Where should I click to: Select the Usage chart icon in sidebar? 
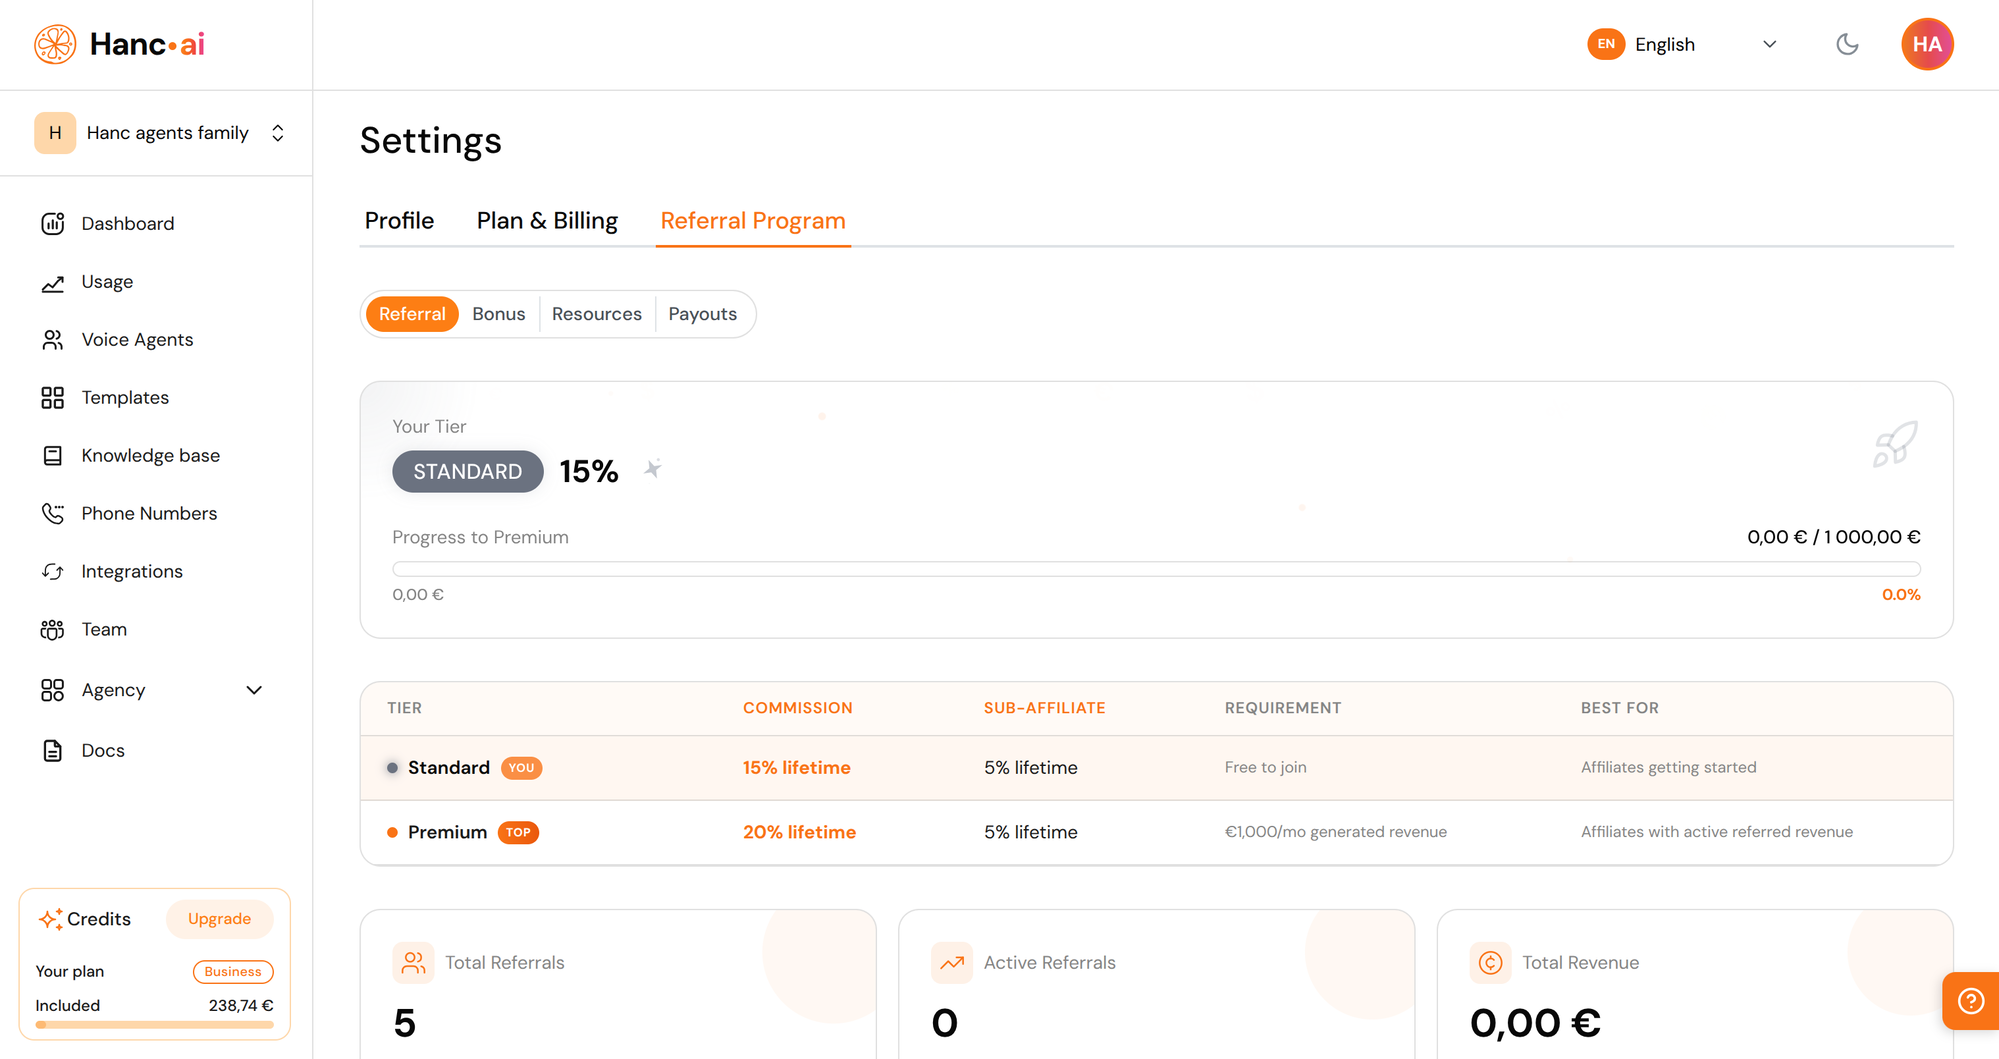pos(53,281)
